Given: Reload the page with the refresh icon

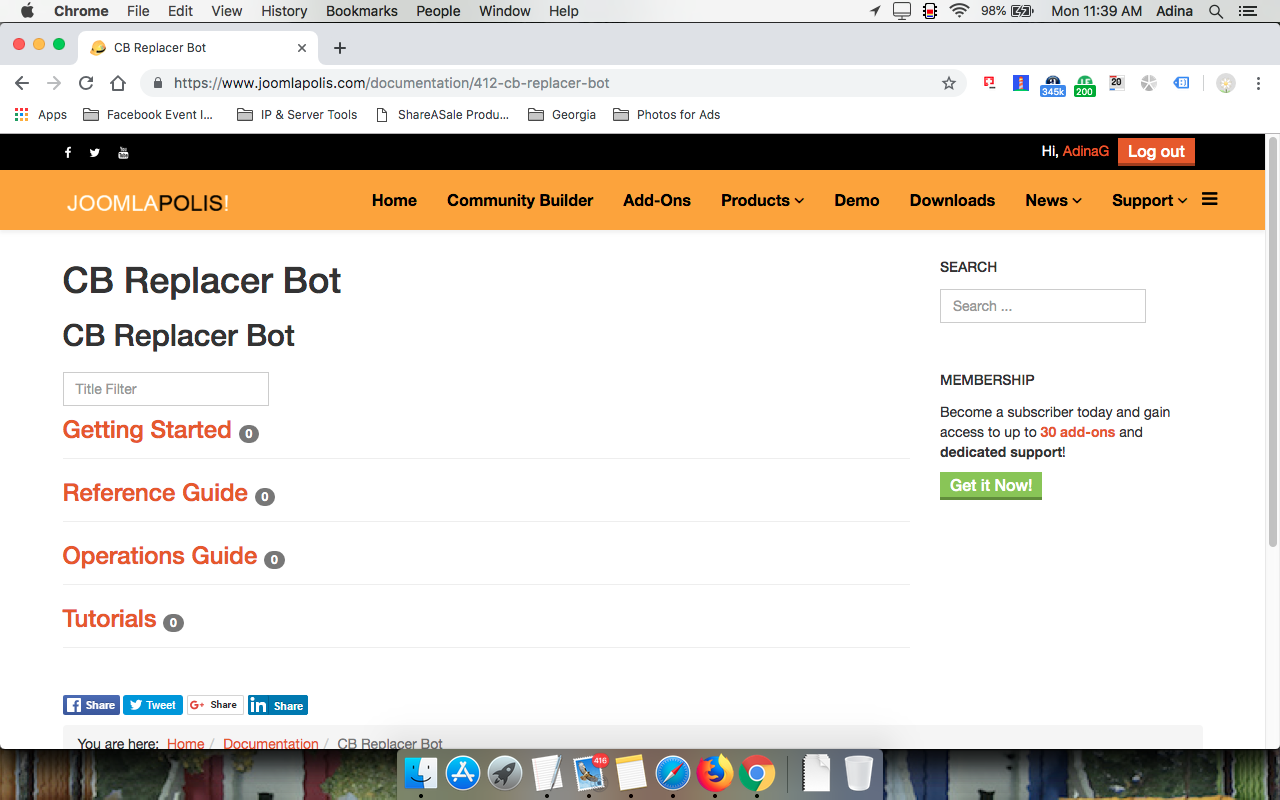Looking at the screenshot, I should [86, 83].
